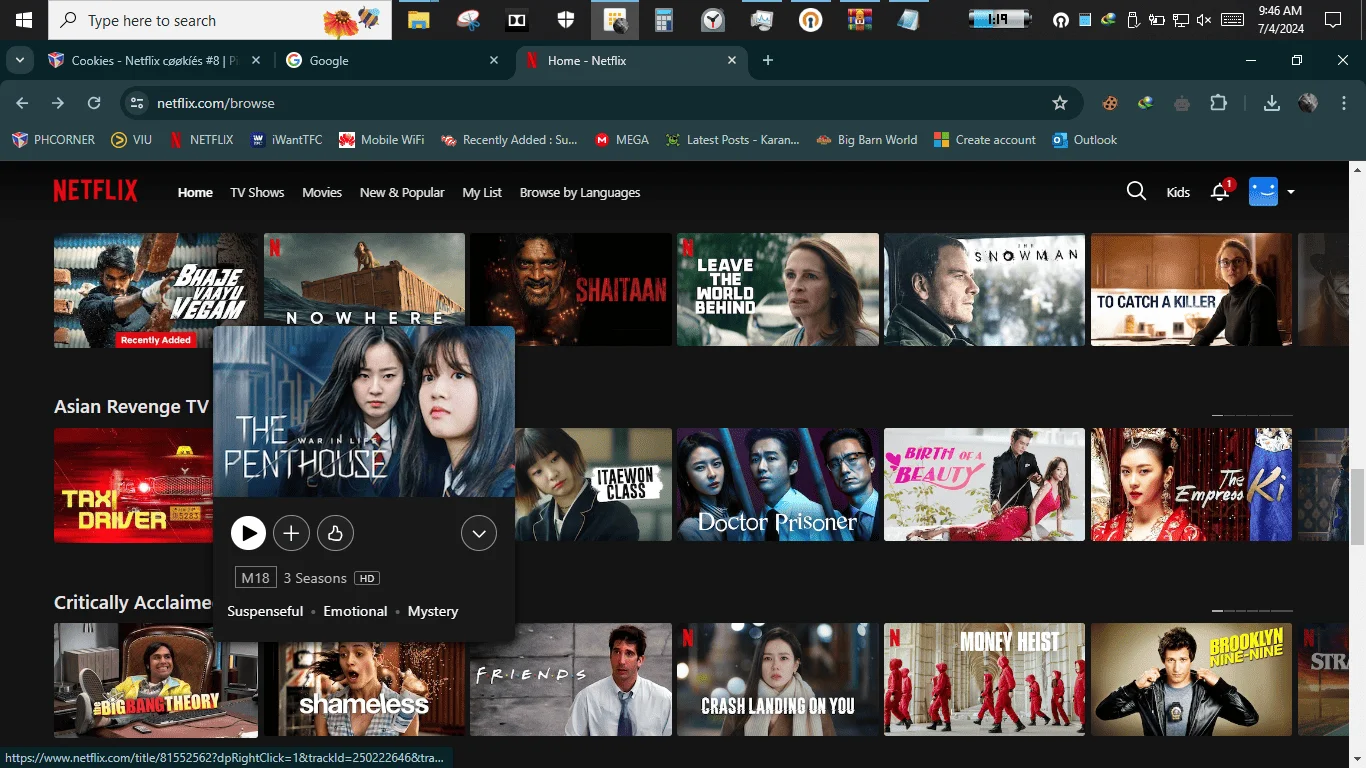Screen dimensions: 1366x768
Task: Open To Catch a Killer card
Action: (x=1191, y=290)
